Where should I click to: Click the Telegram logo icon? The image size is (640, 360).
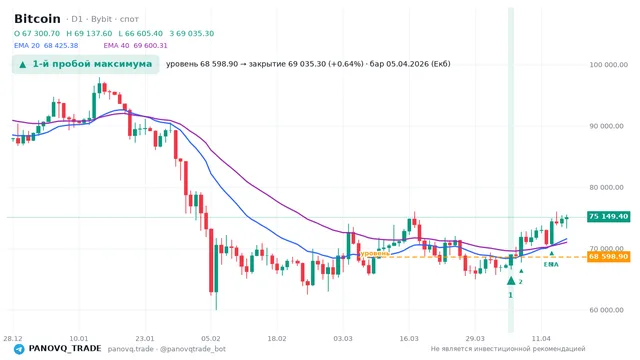coord(19,349)
